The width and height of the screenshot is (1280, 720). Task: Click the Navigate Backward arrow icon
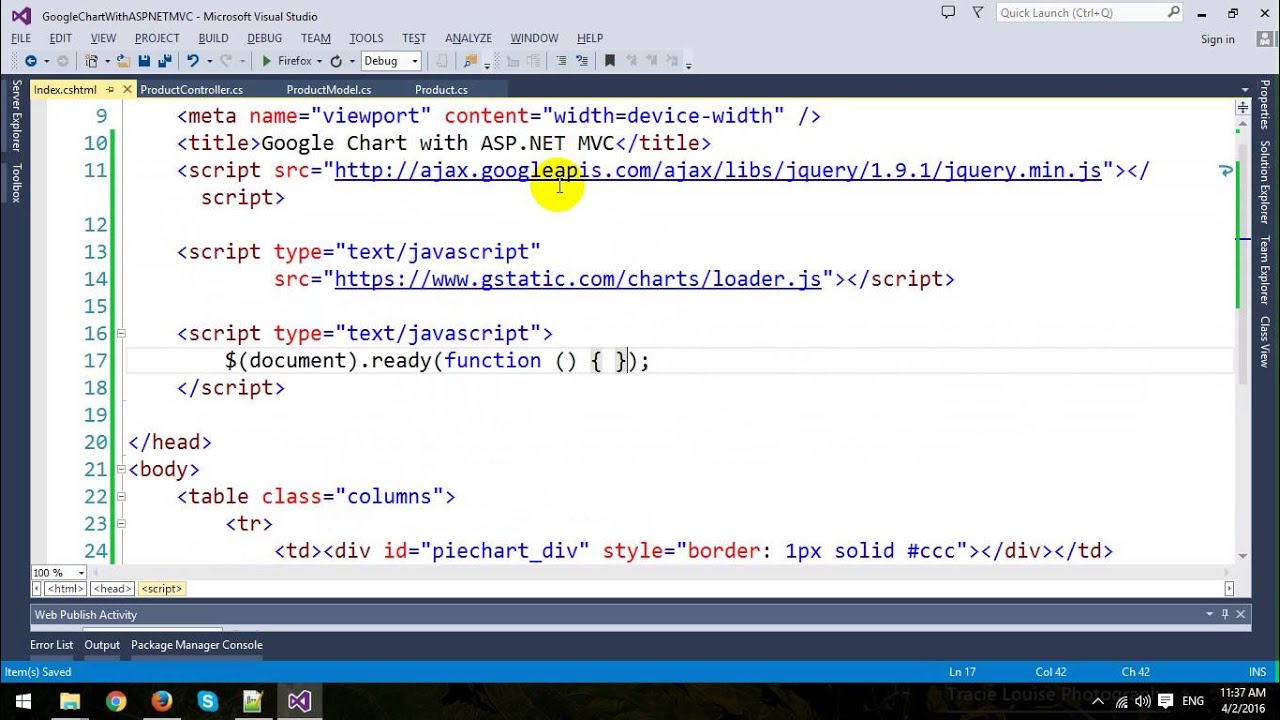click(x=30, y=61)
